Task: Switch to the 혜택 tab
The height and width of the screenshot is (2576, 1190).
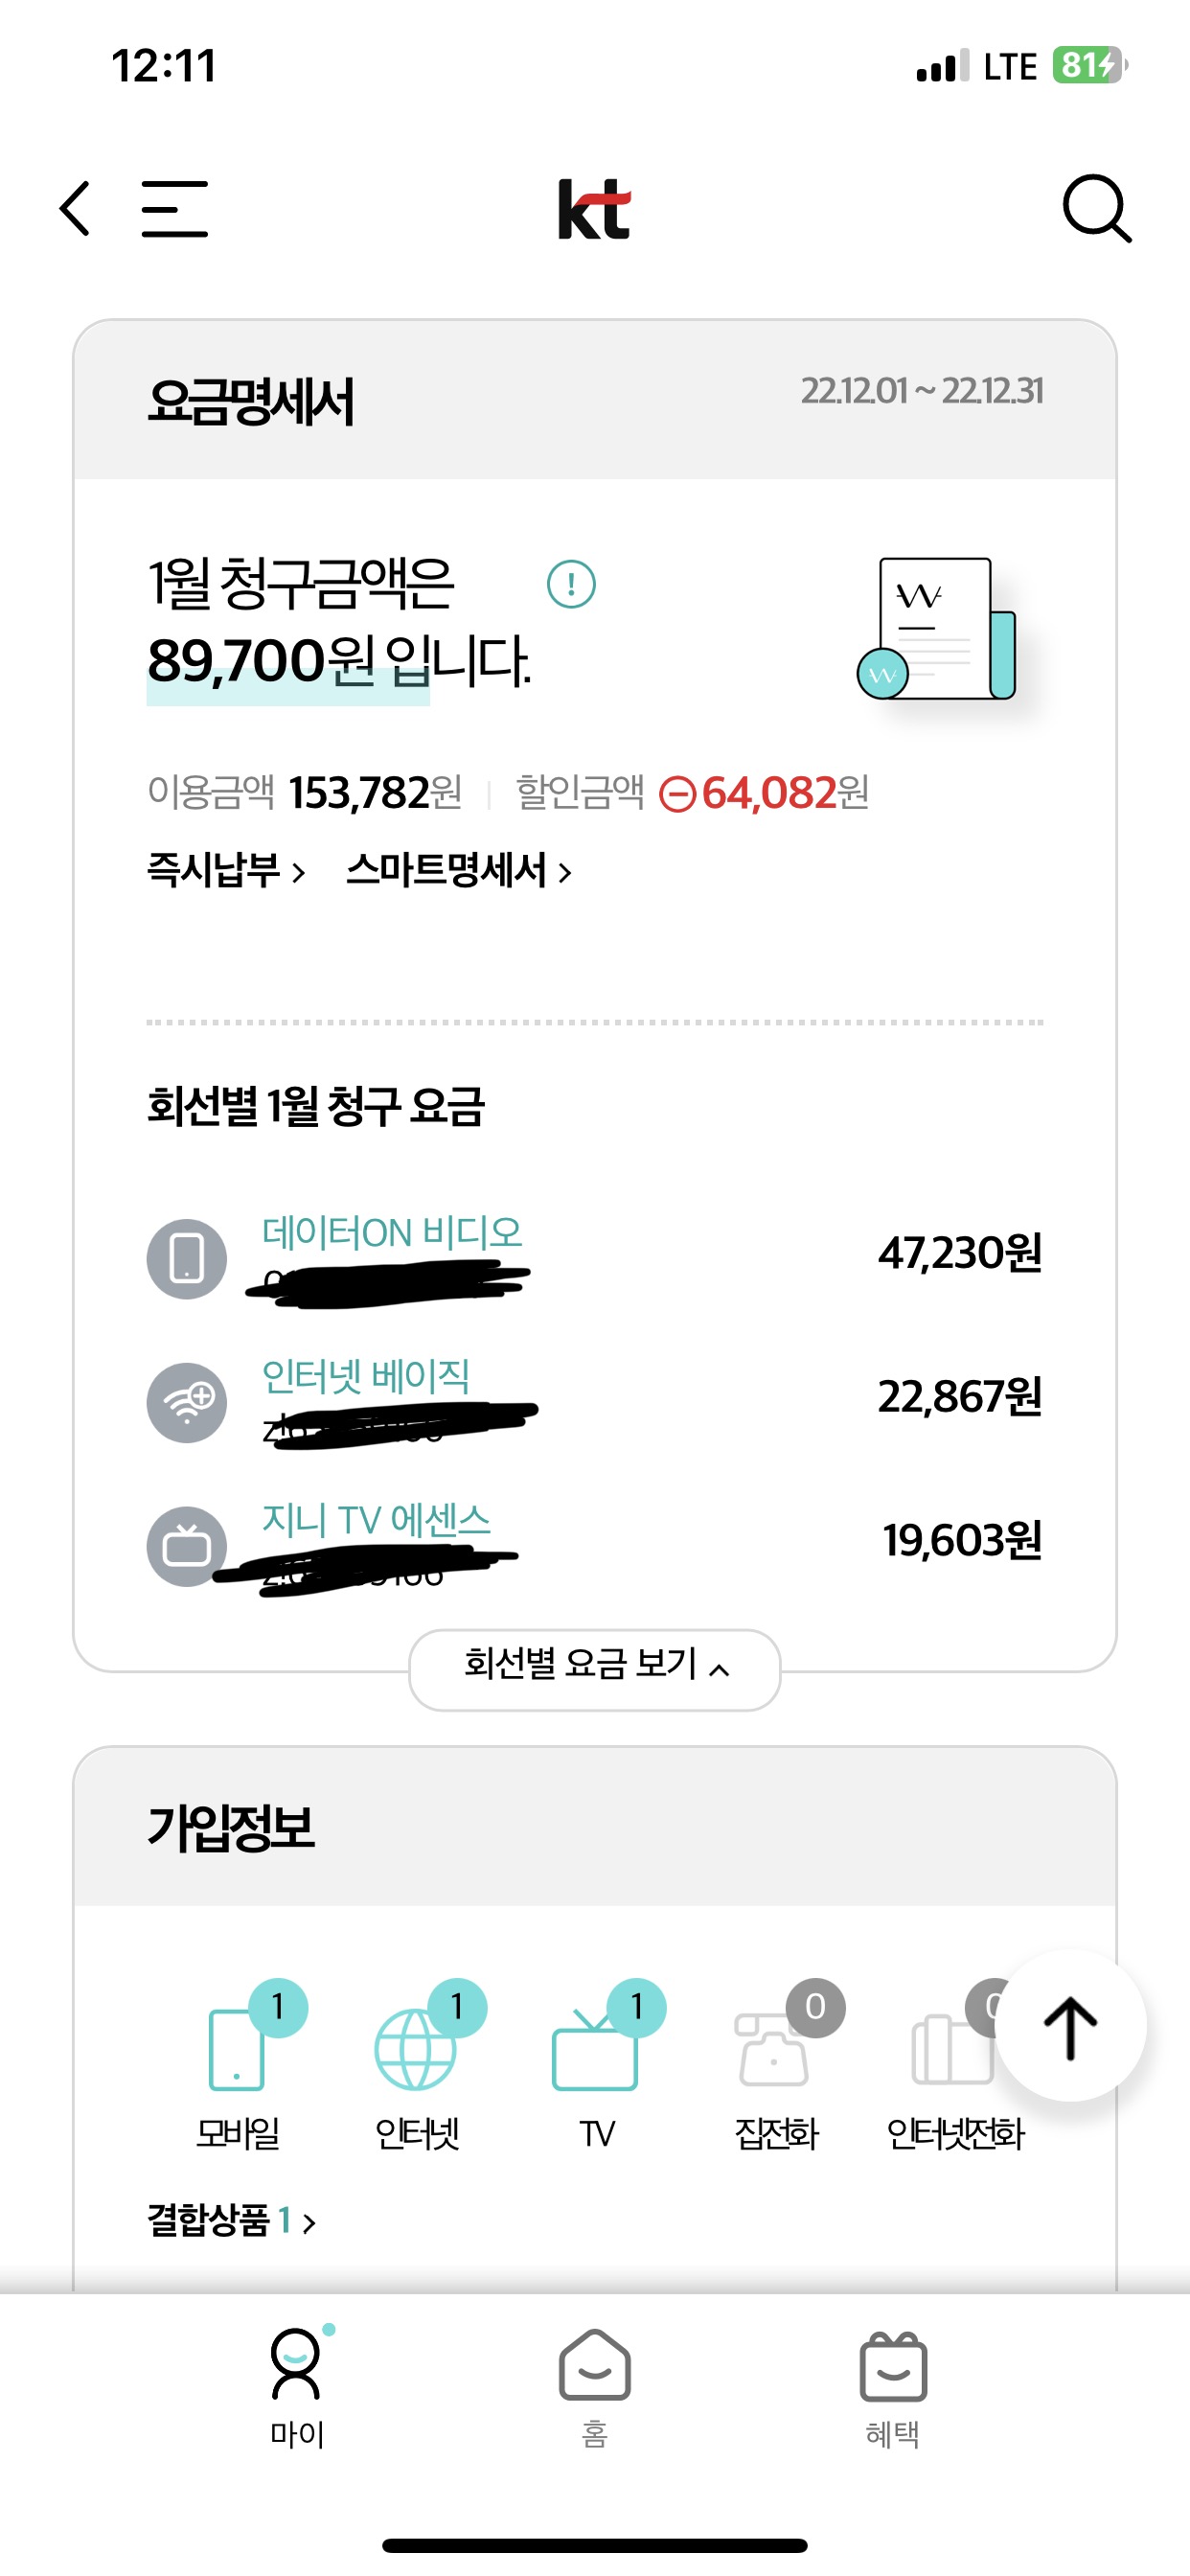Action: tap(893, 2386)
